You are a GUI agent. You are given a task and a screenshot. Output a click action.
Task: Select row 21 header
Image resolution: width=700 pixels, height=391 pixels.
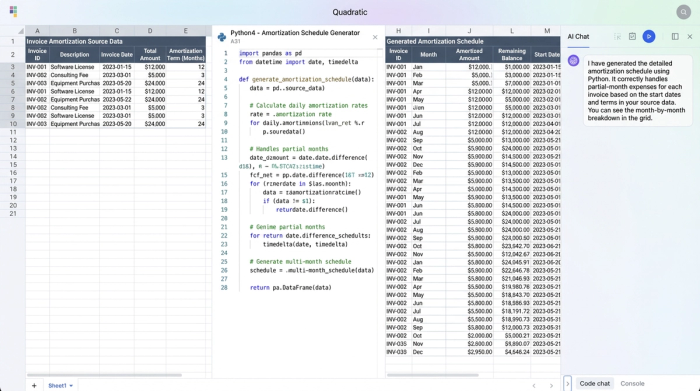point(12,213)
